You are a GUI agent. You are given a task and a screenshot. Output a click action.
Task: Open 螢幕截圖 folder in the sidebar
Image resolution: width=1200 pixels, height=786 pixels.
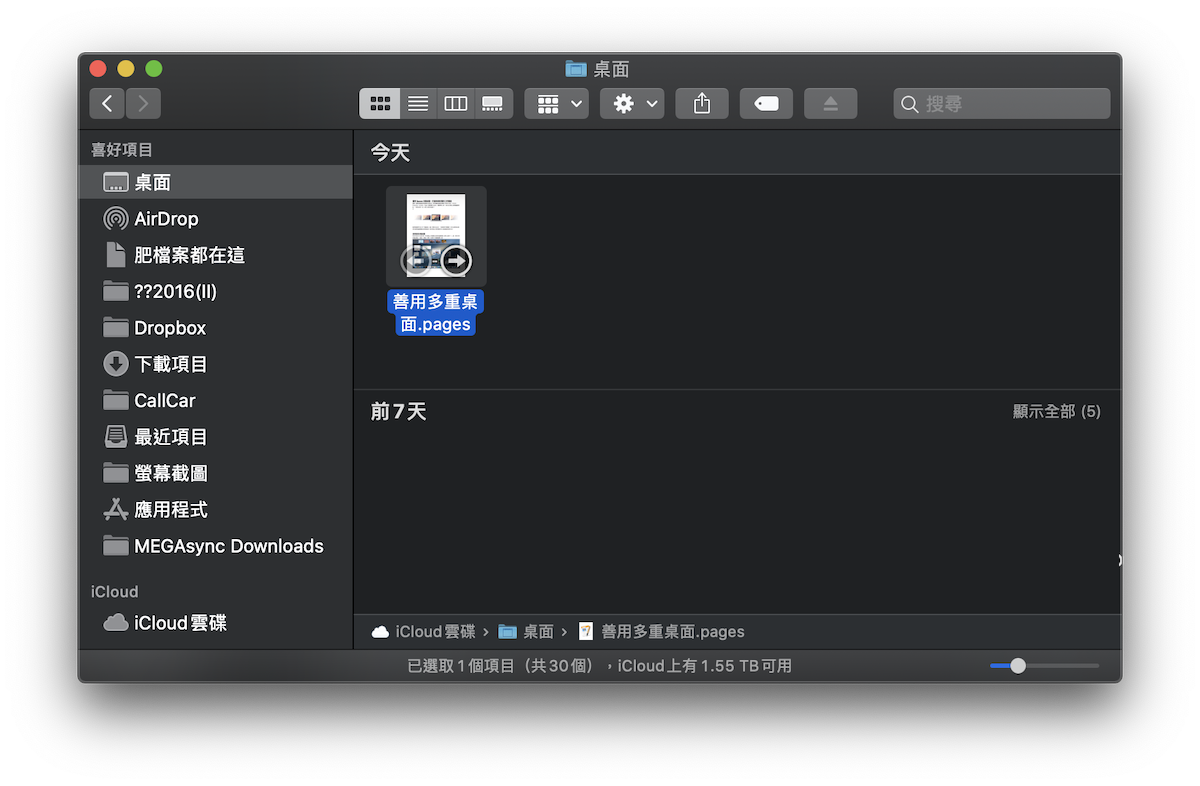(215, 473)
